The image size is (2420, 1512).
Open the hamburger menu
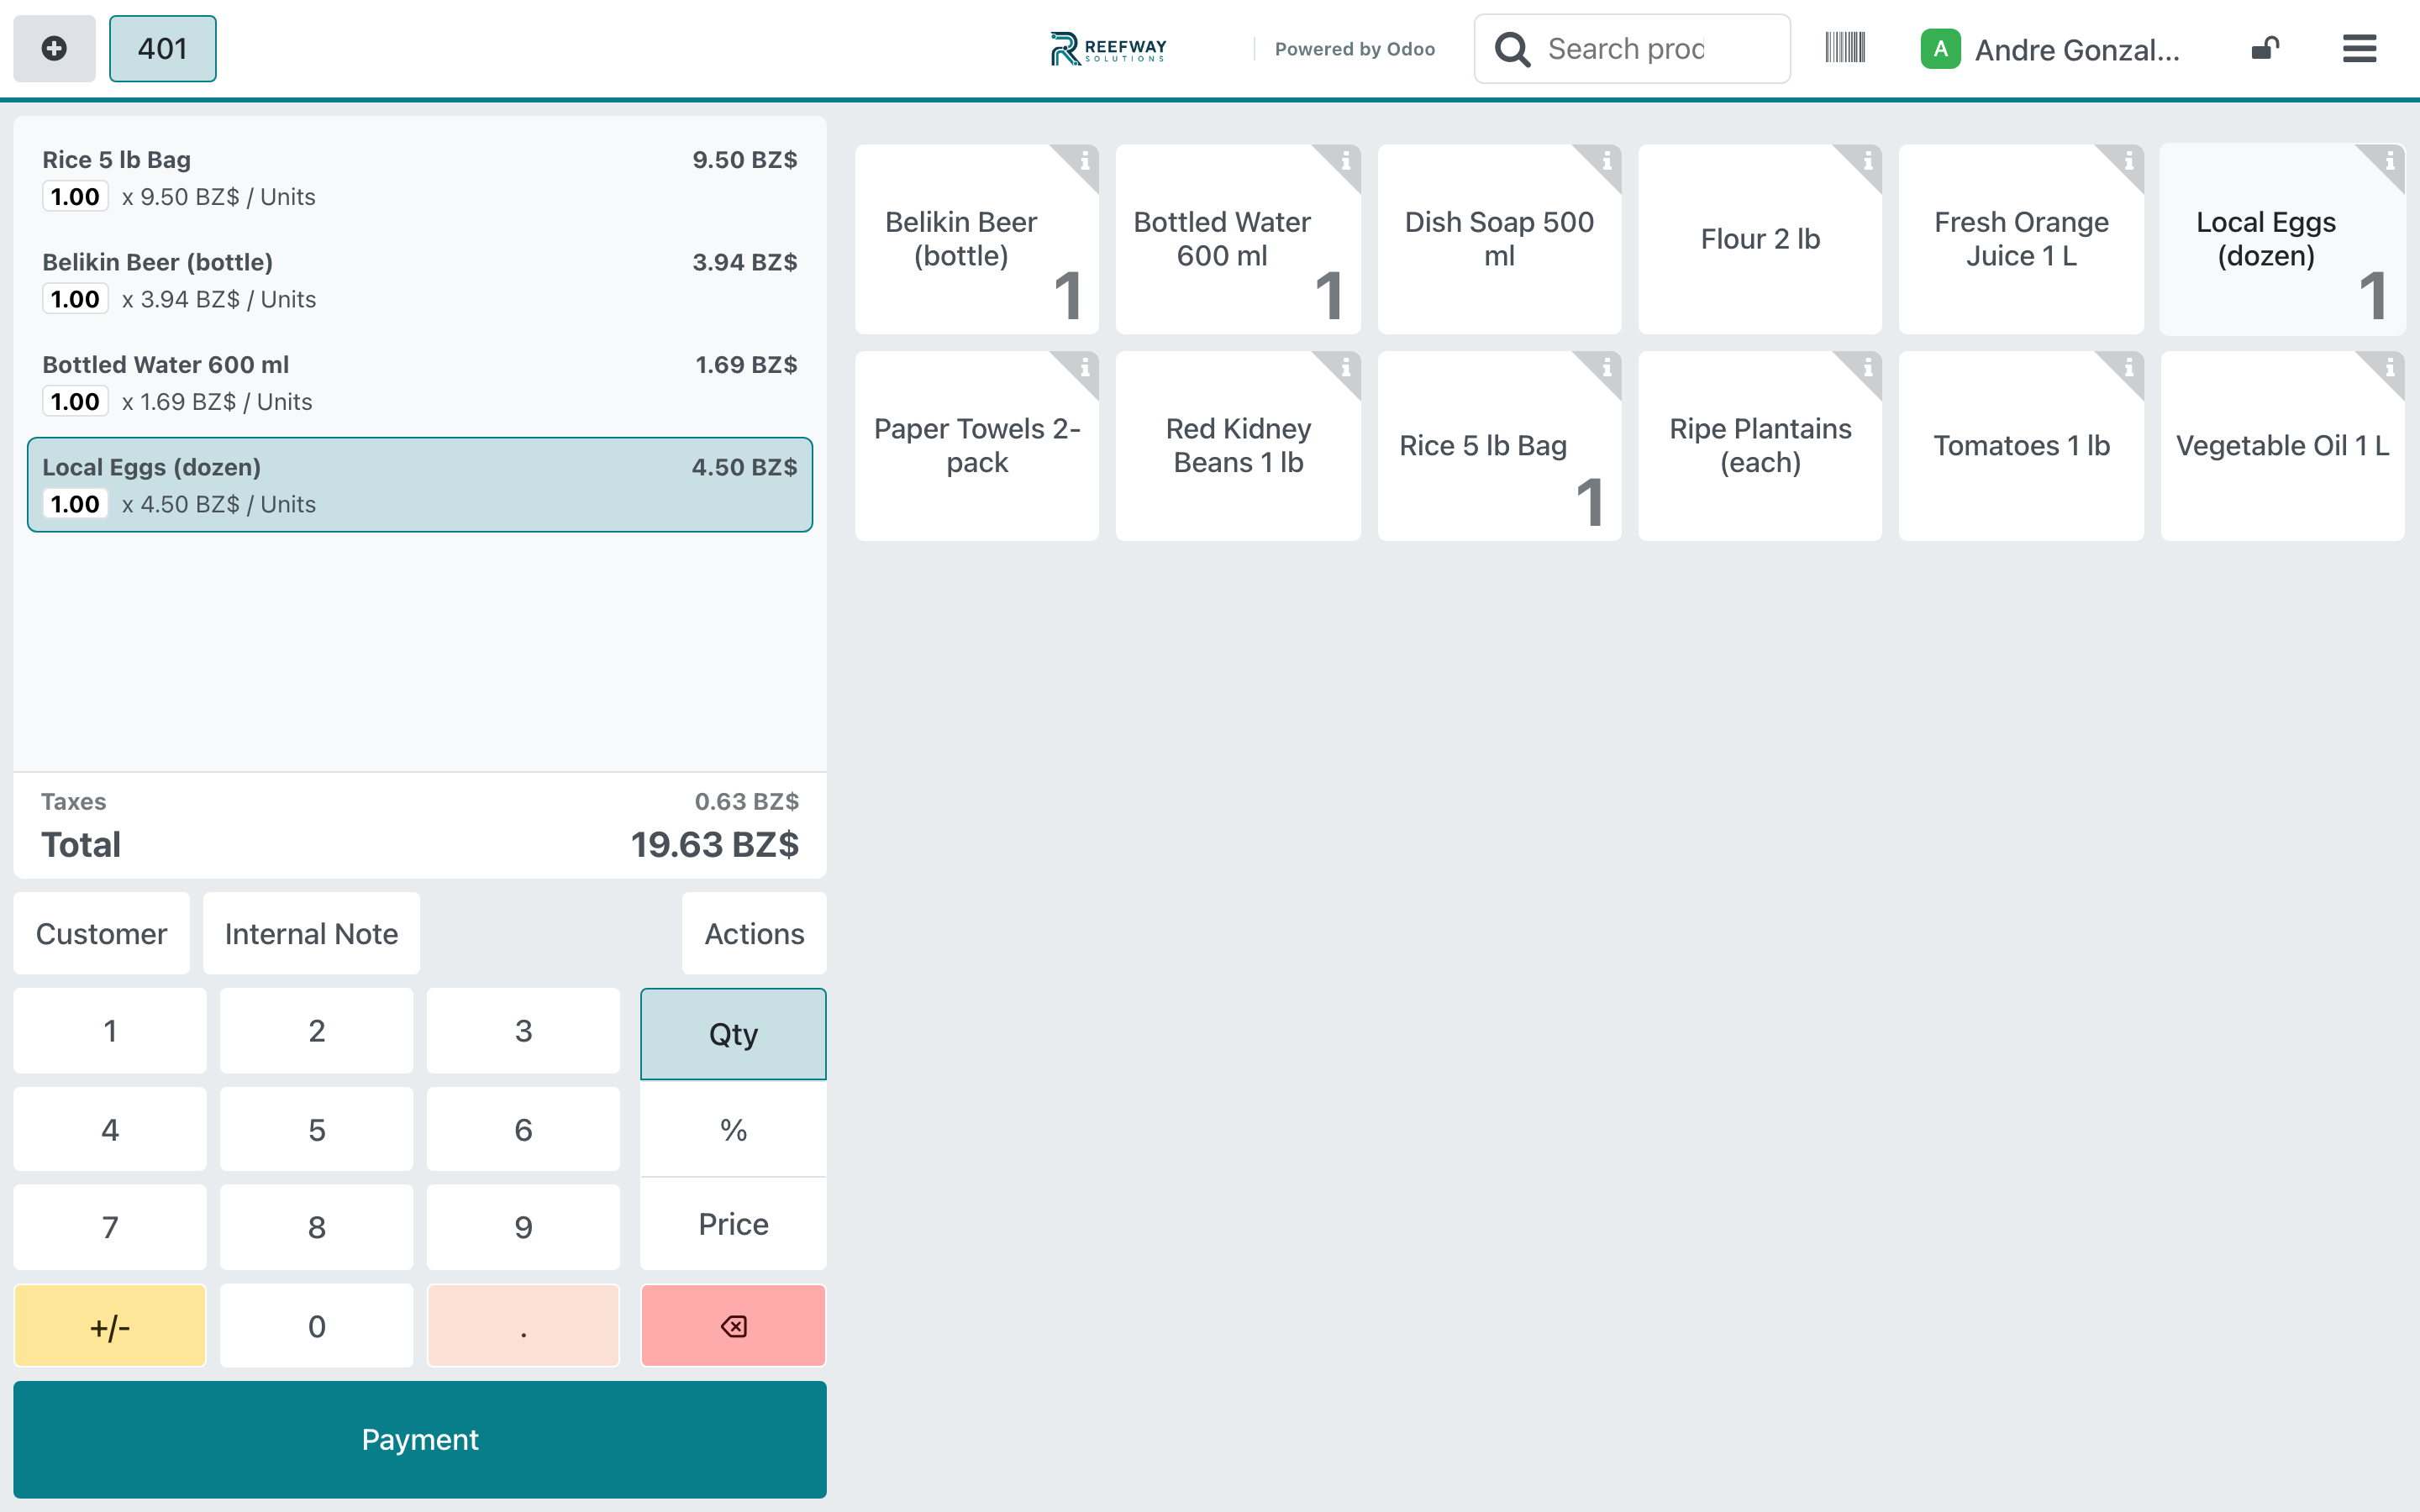click(x=2359, y=48)
